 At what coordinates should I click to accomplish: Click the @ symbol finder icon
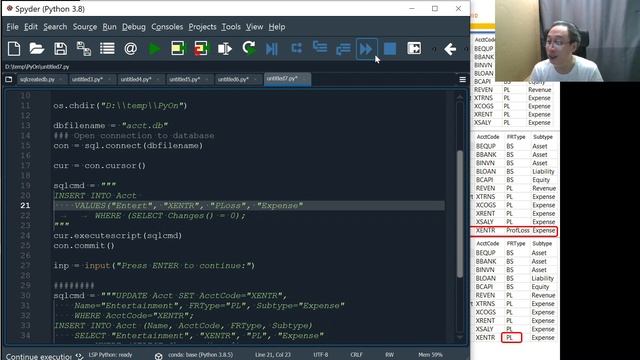[131, 49]
